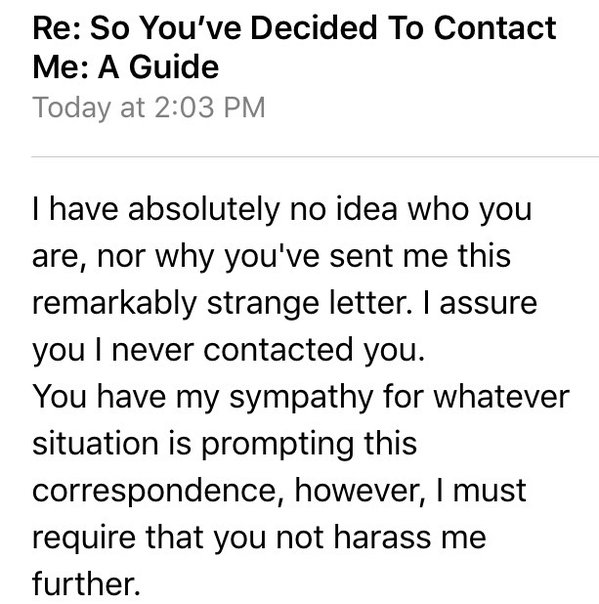Viewport: 599px width, 604px height.
Task: Click the horizontal divider below the timestamp
Action: tap(315, 157)
